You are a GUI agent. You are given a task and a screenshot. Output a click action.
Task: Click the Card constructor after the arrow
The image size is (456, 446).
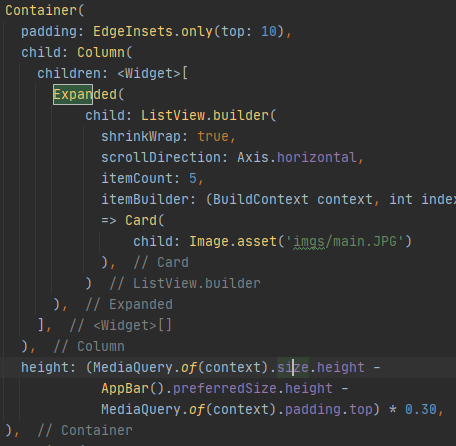[141, 220]
